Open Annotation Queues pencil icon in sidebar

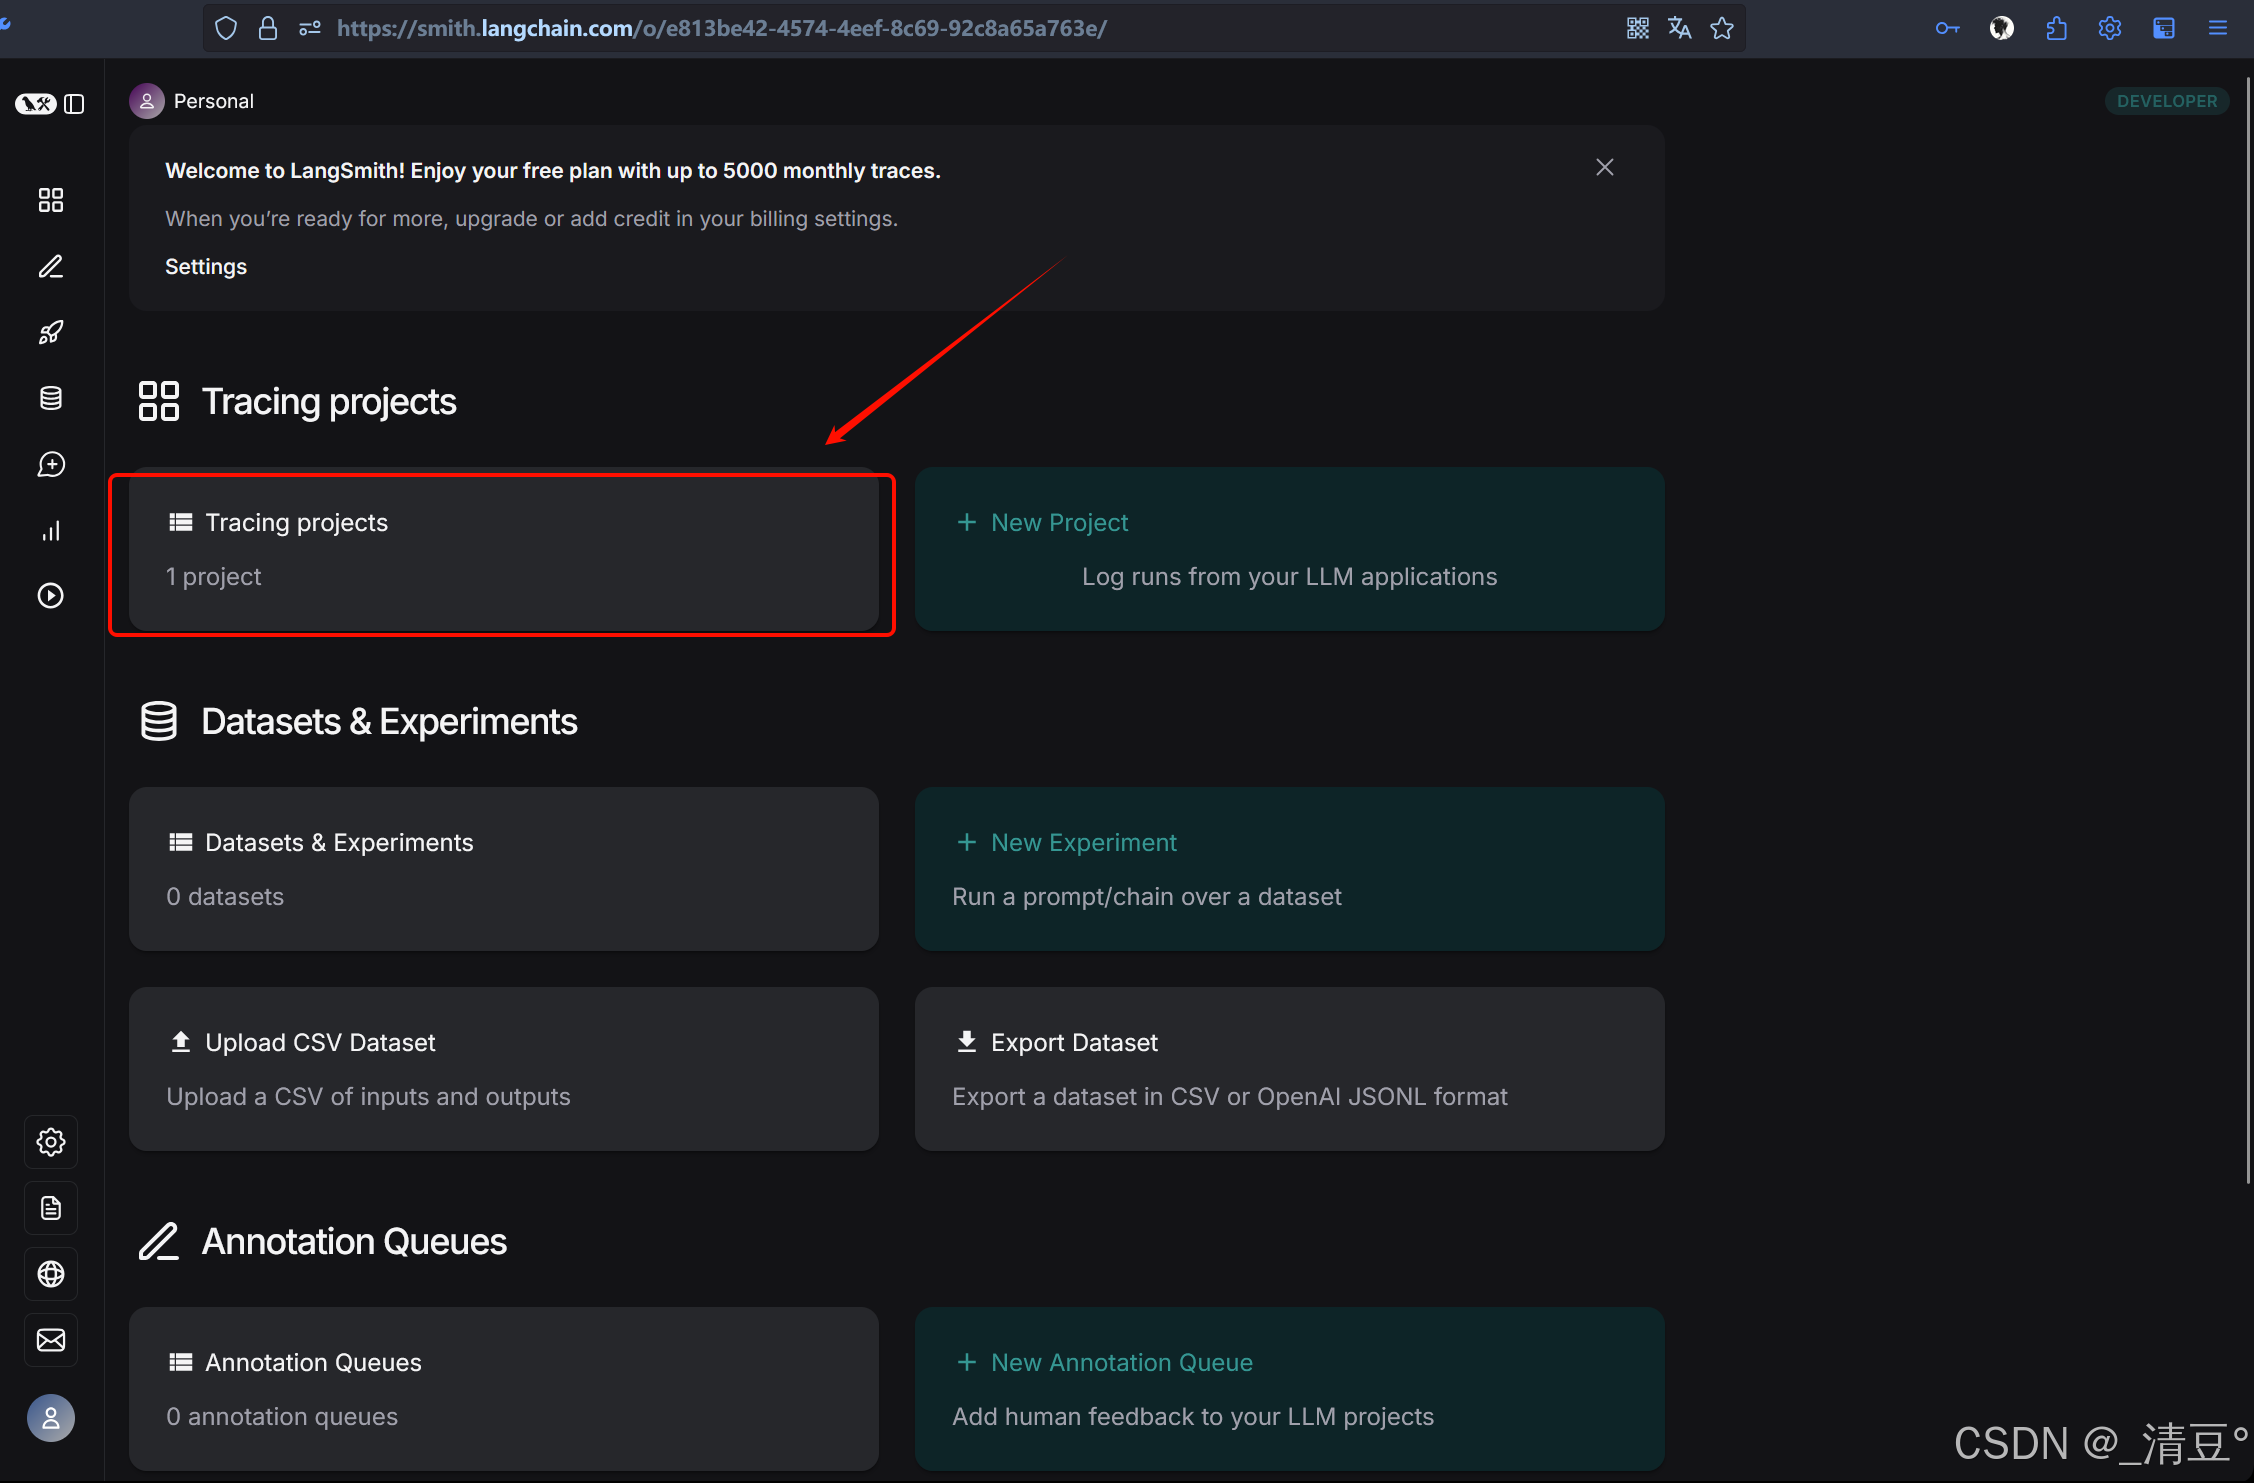pos(51,266)
